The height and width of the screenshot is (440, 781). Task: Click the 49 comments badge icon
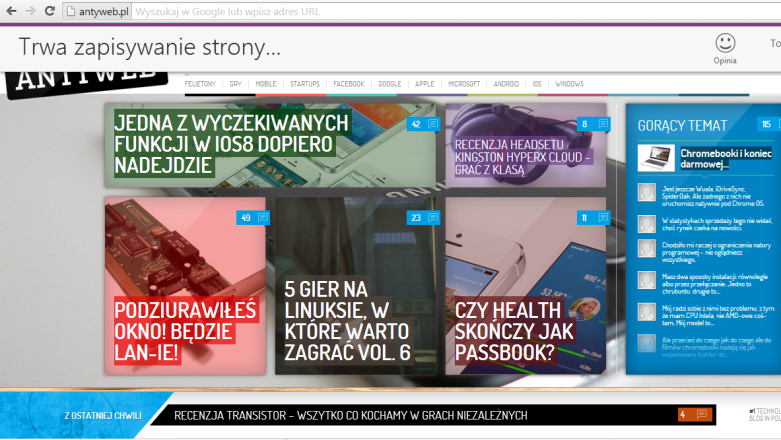point(253,218)
